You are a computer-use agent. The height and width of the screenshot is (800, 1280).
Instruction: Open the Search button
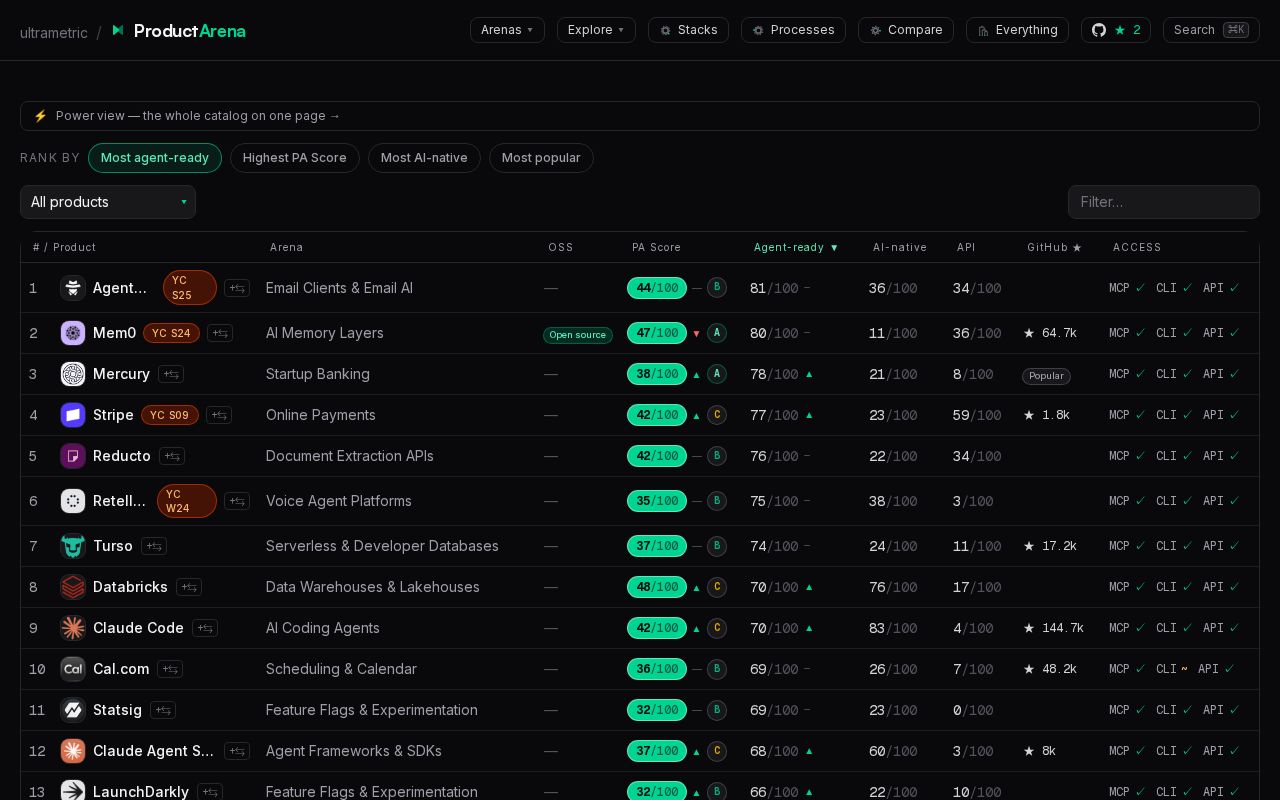point(1211,30)
